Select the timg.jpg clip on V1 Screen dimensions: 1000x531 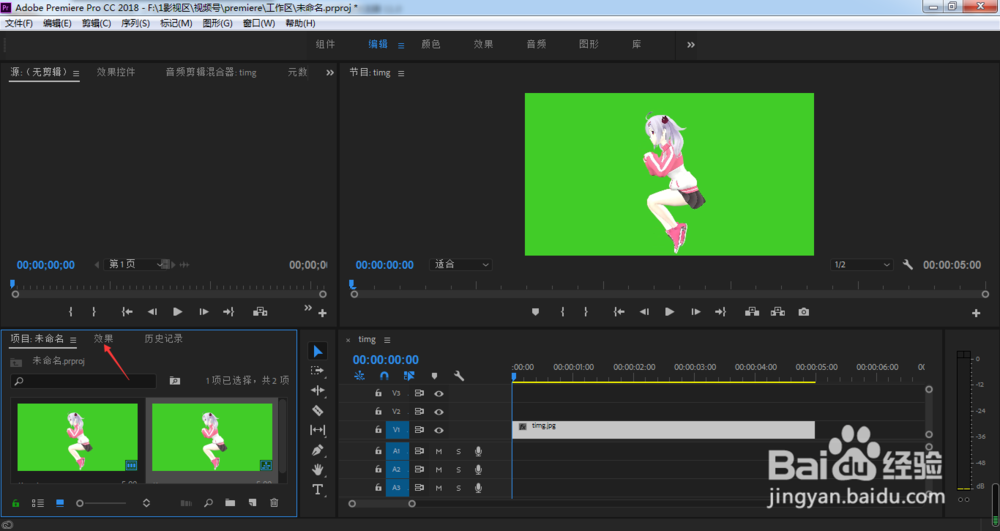point(663,430)
